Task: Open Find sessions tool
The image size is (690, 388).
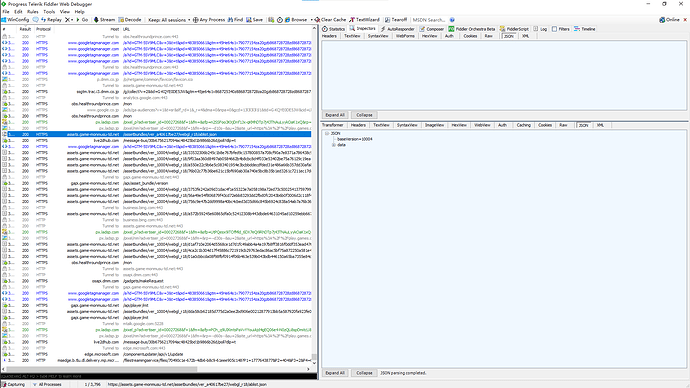Action: [x=235, y=20]
